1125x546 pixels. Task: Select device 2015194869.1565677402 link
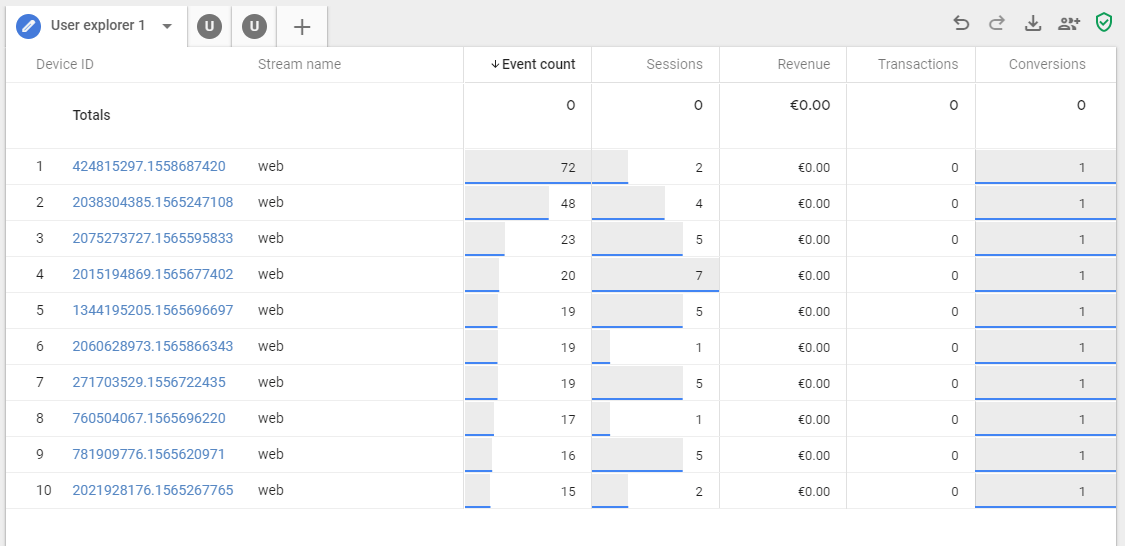(x=152, y=274)
